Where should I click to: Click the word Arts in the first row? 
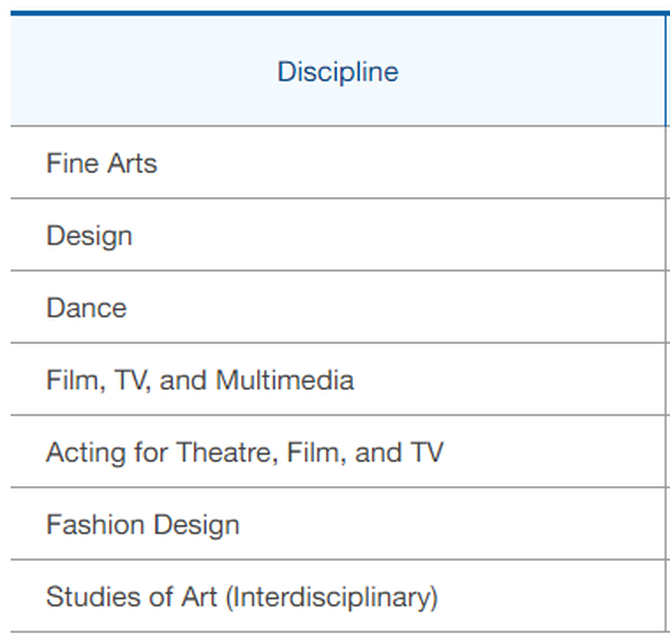pos(132,163)
